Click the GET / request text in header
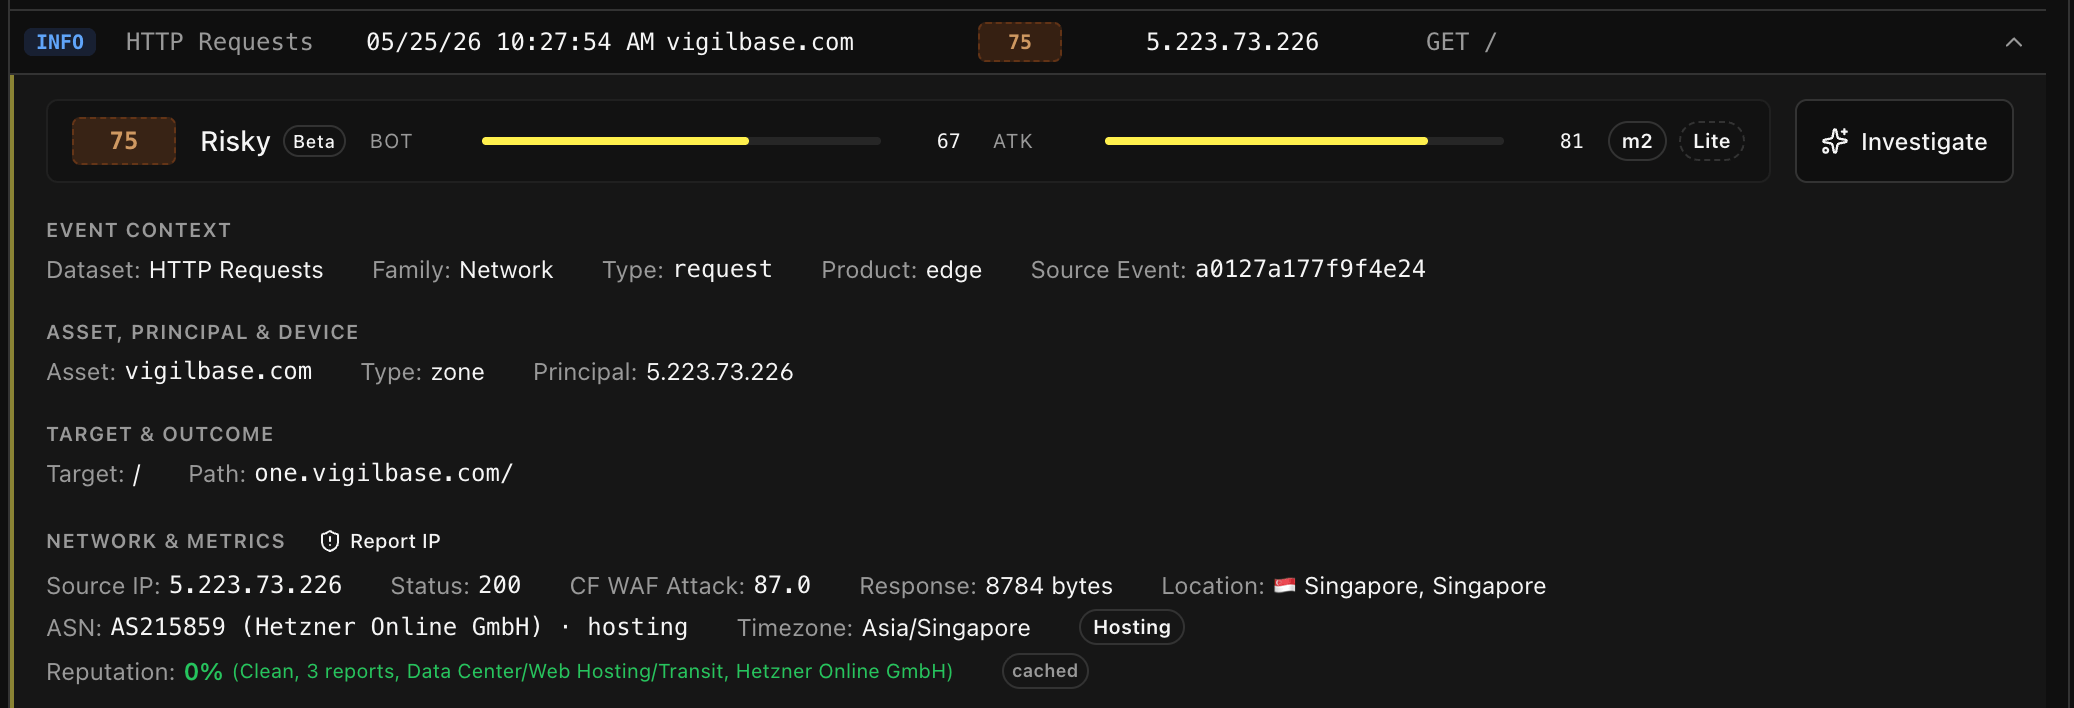 pos(1461,42)
